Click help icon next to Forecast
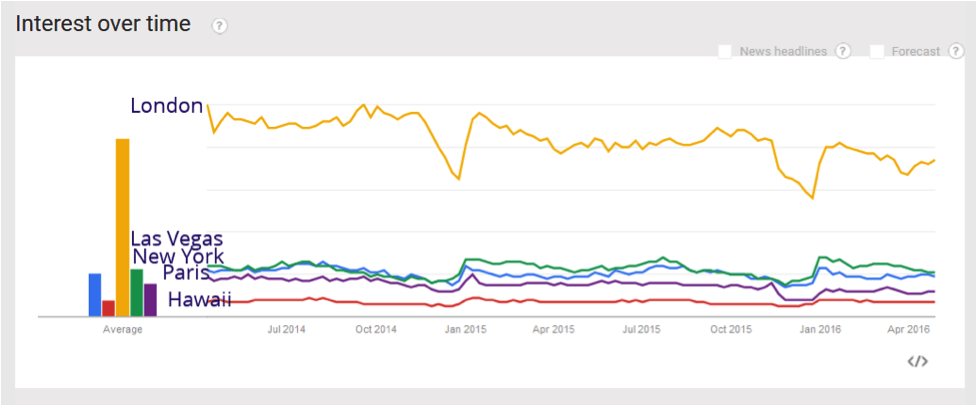This screenshot has height=407, width=978. pyautogui.click(x=957, y=51)
